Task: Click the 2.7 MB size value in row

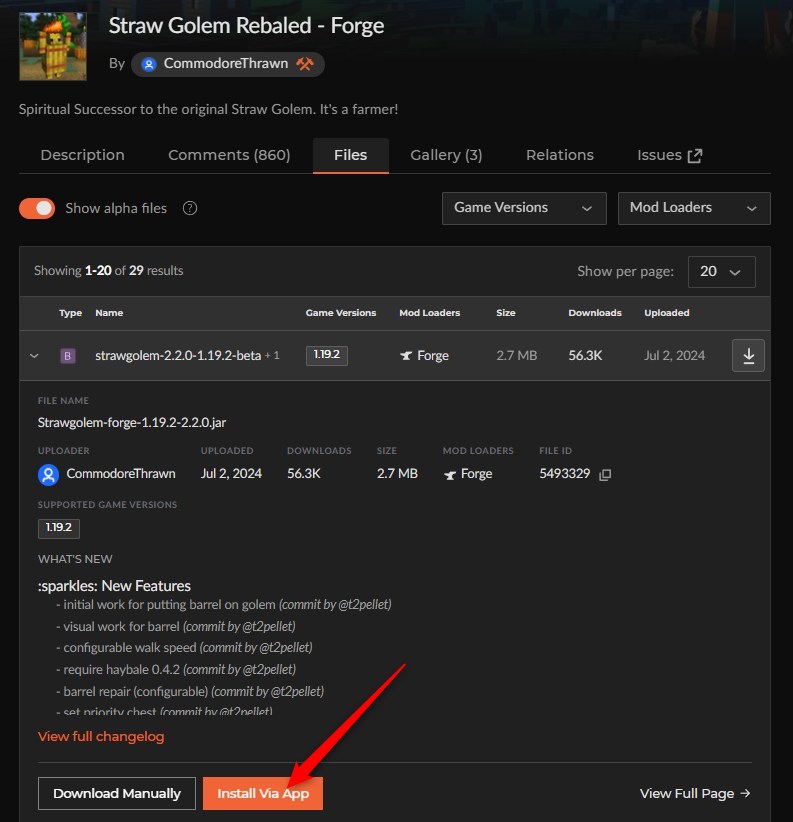Action: coord(516,355)
